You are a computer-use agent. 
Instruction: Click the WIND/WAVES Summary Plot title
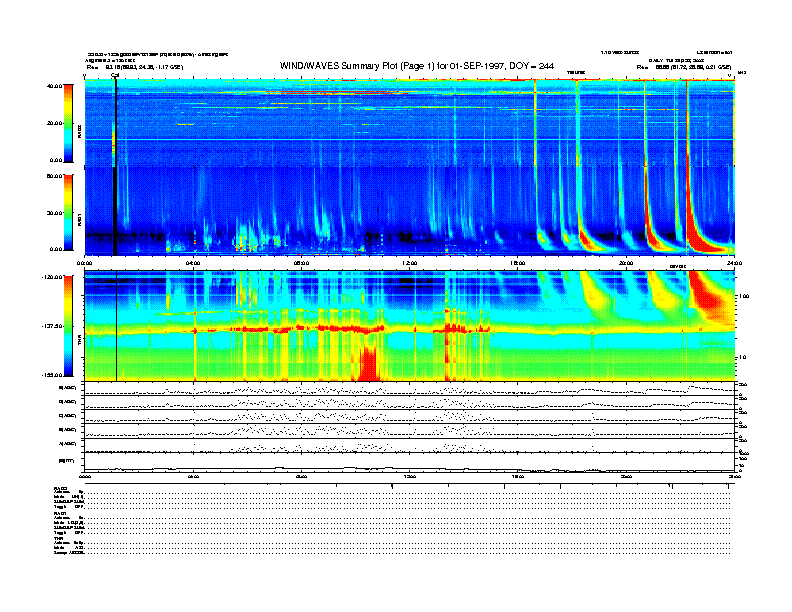(x=417, y=66)
